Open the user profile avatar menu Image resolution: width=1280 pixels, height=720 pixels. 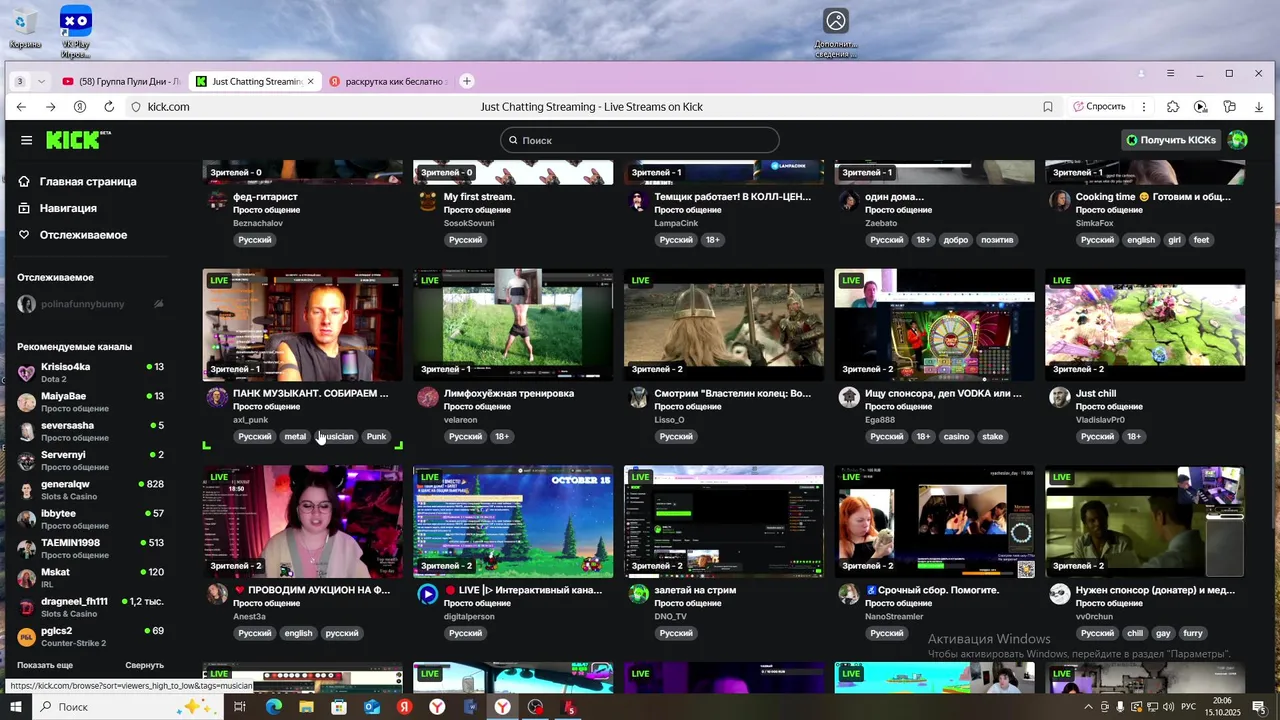click(1238, 140)
